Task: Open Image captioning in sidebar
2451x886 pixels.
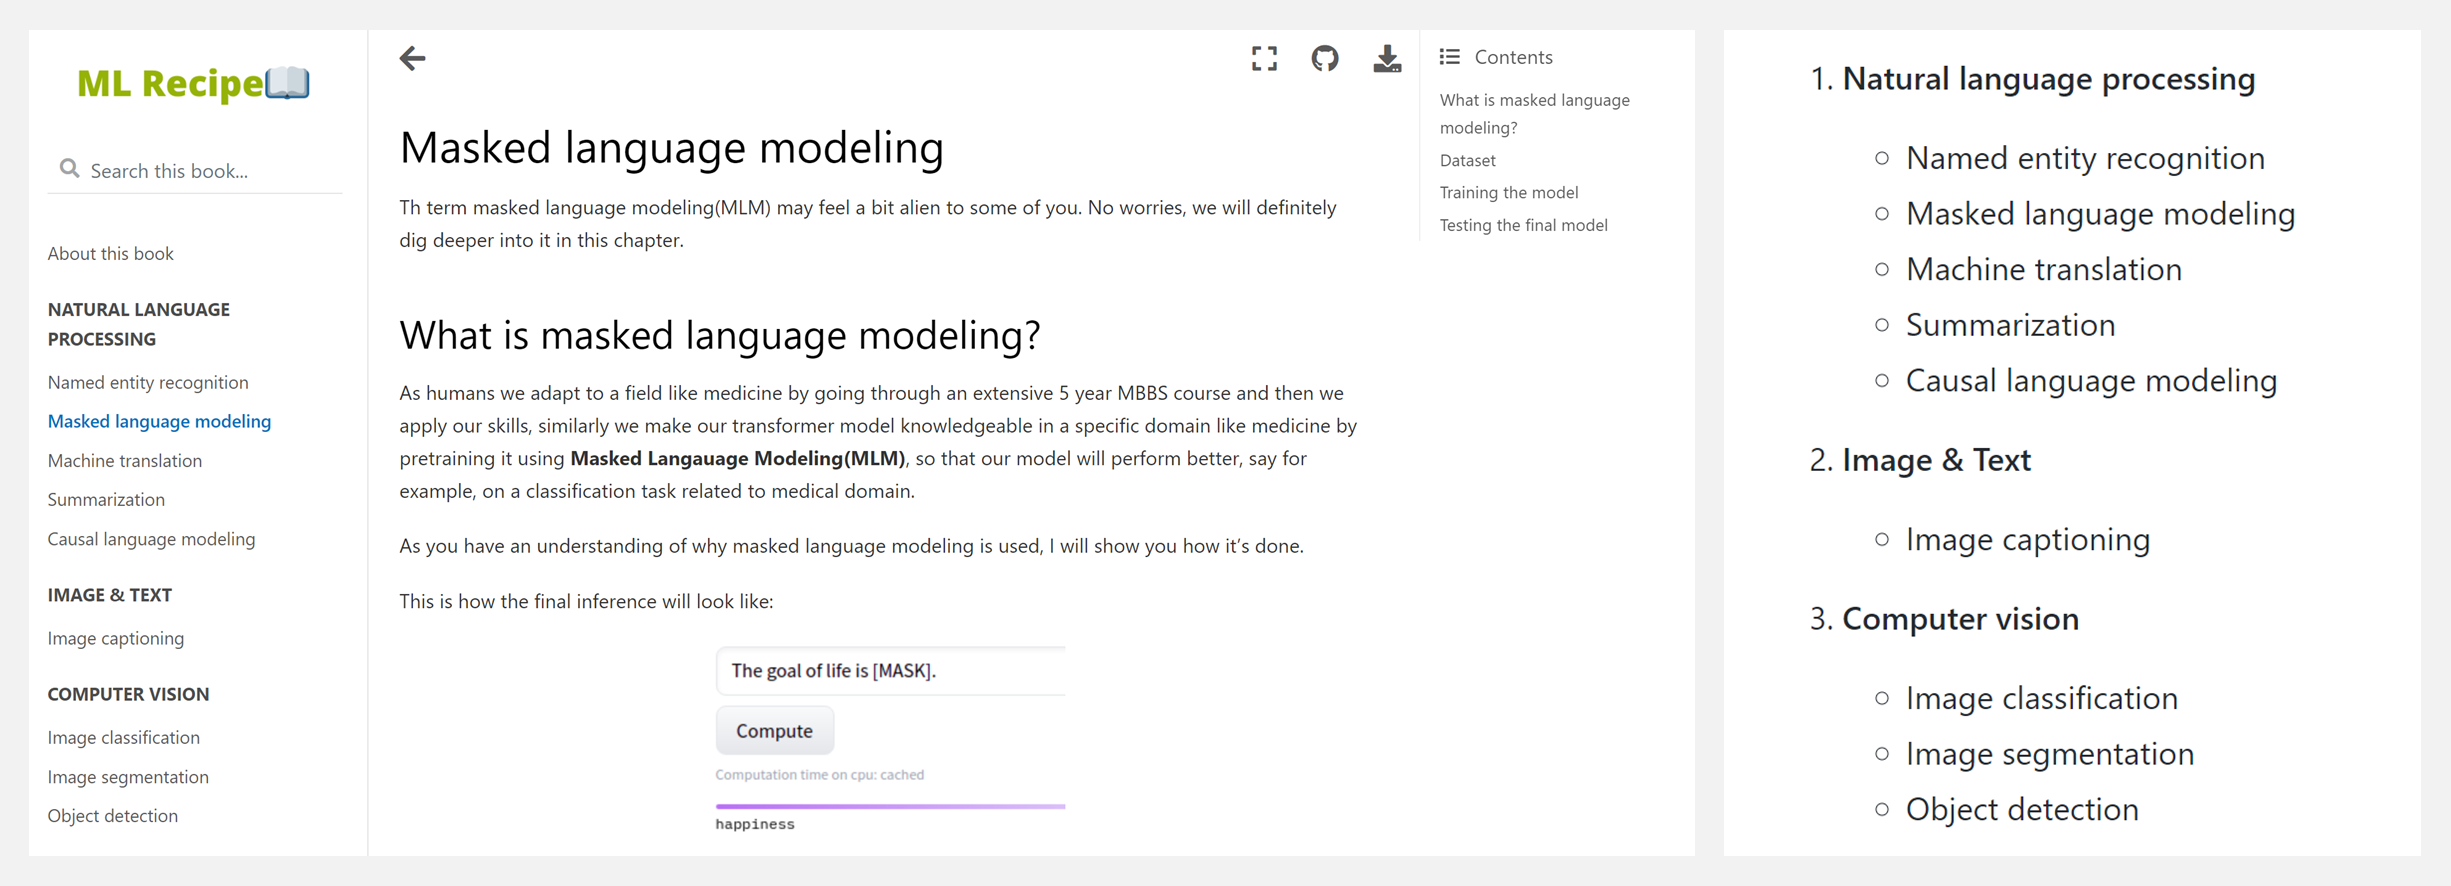Action: coord(116,638)
